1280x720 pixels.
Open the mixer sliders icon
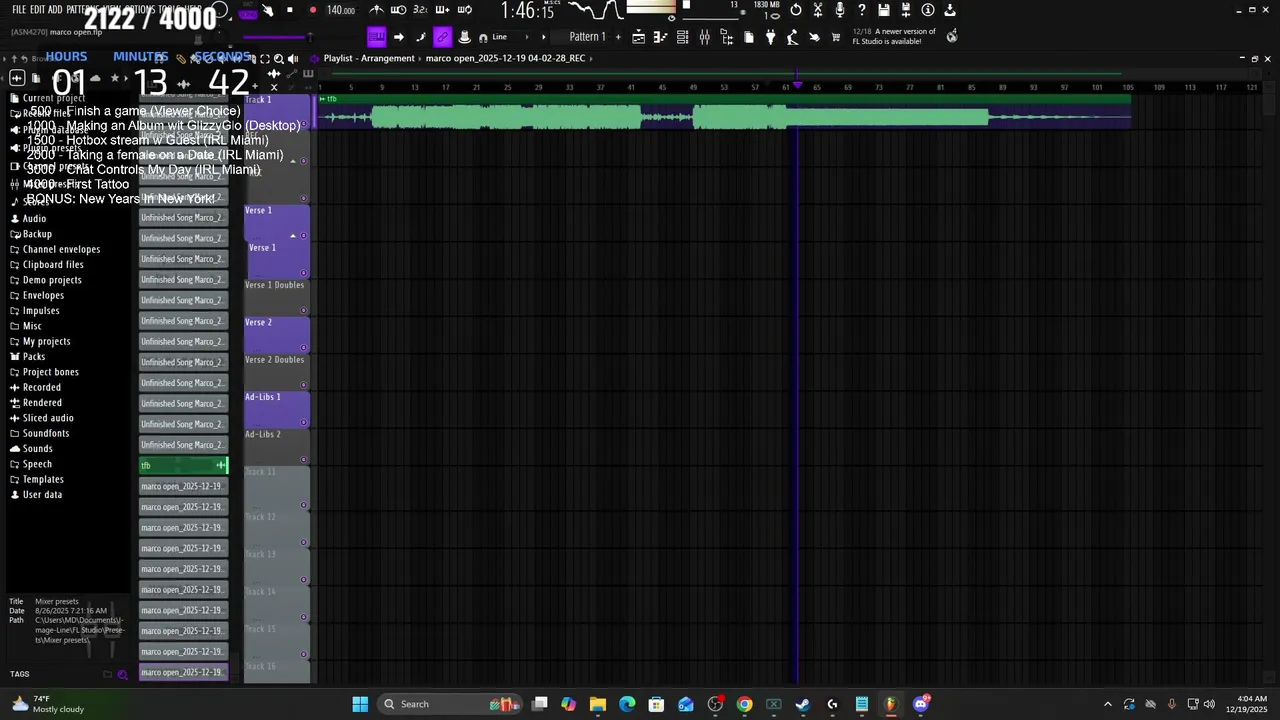point(705,37)
